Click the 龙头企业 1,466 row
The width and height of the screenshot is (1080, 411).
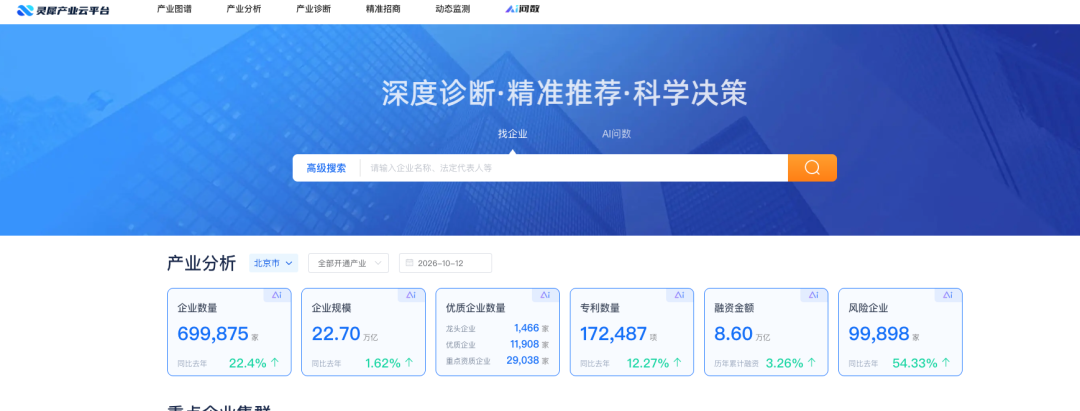497,328
